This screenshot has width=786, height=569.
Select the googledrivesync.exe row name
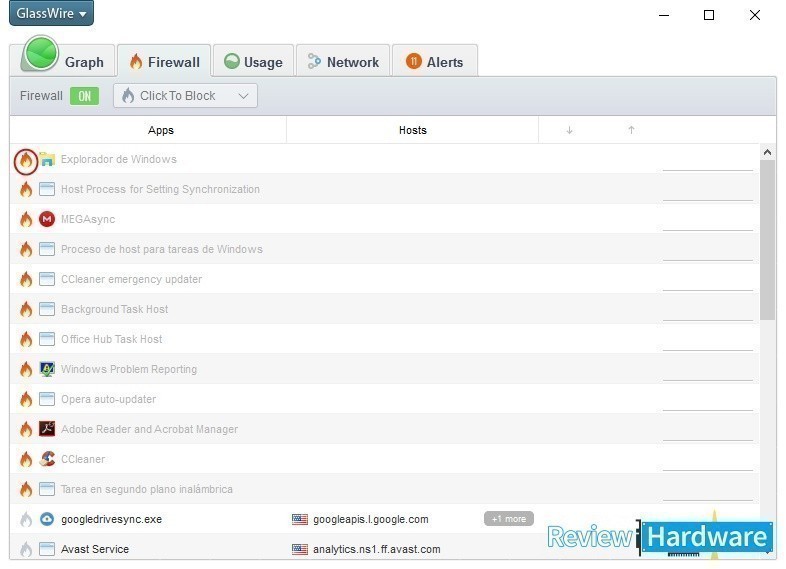pyautogui.click(x=111, y=519)
